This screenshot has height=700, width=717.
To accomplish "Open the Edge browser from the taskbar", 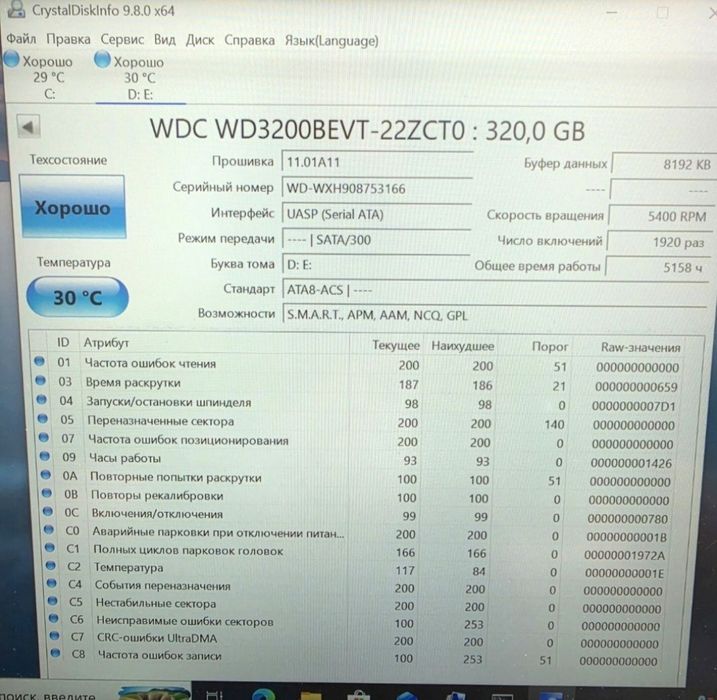I will (x=263, y=694).
